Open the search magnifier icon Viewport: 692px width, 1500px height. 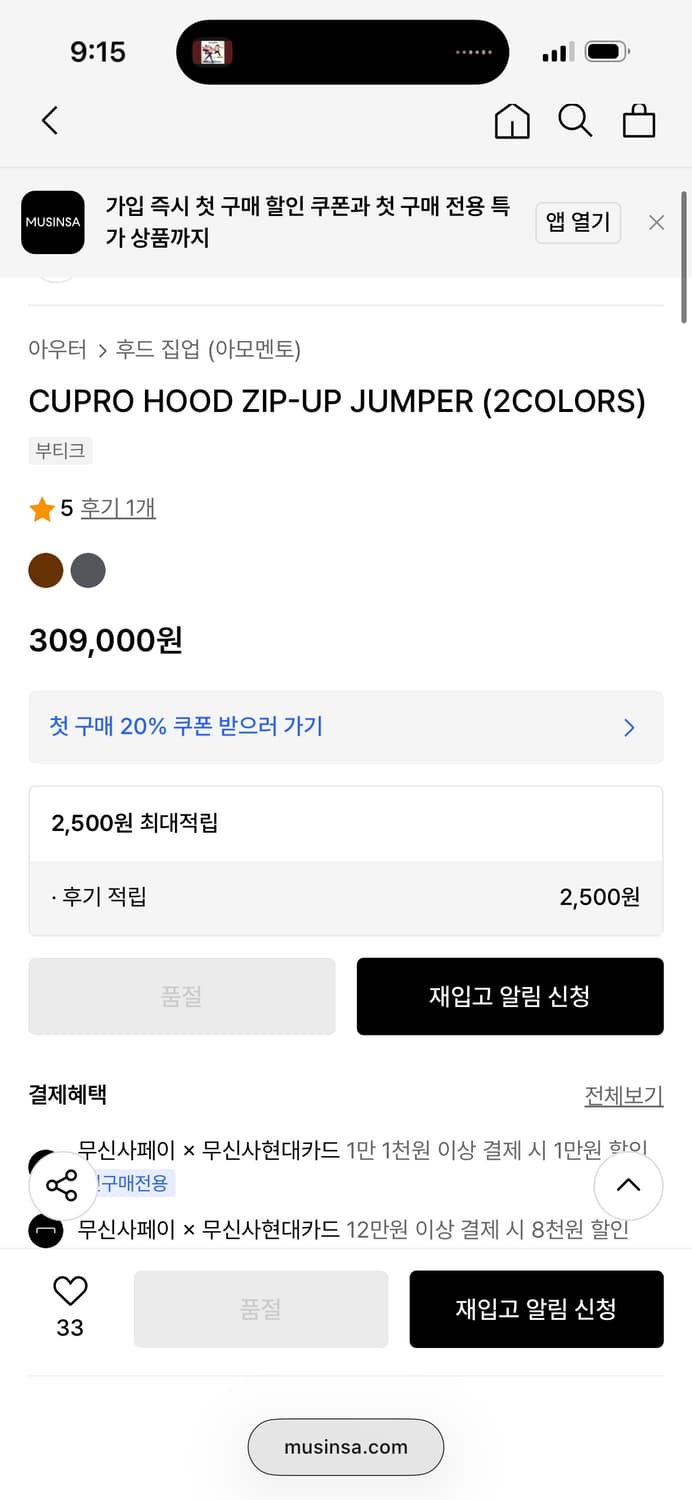[x=575, y=121]
